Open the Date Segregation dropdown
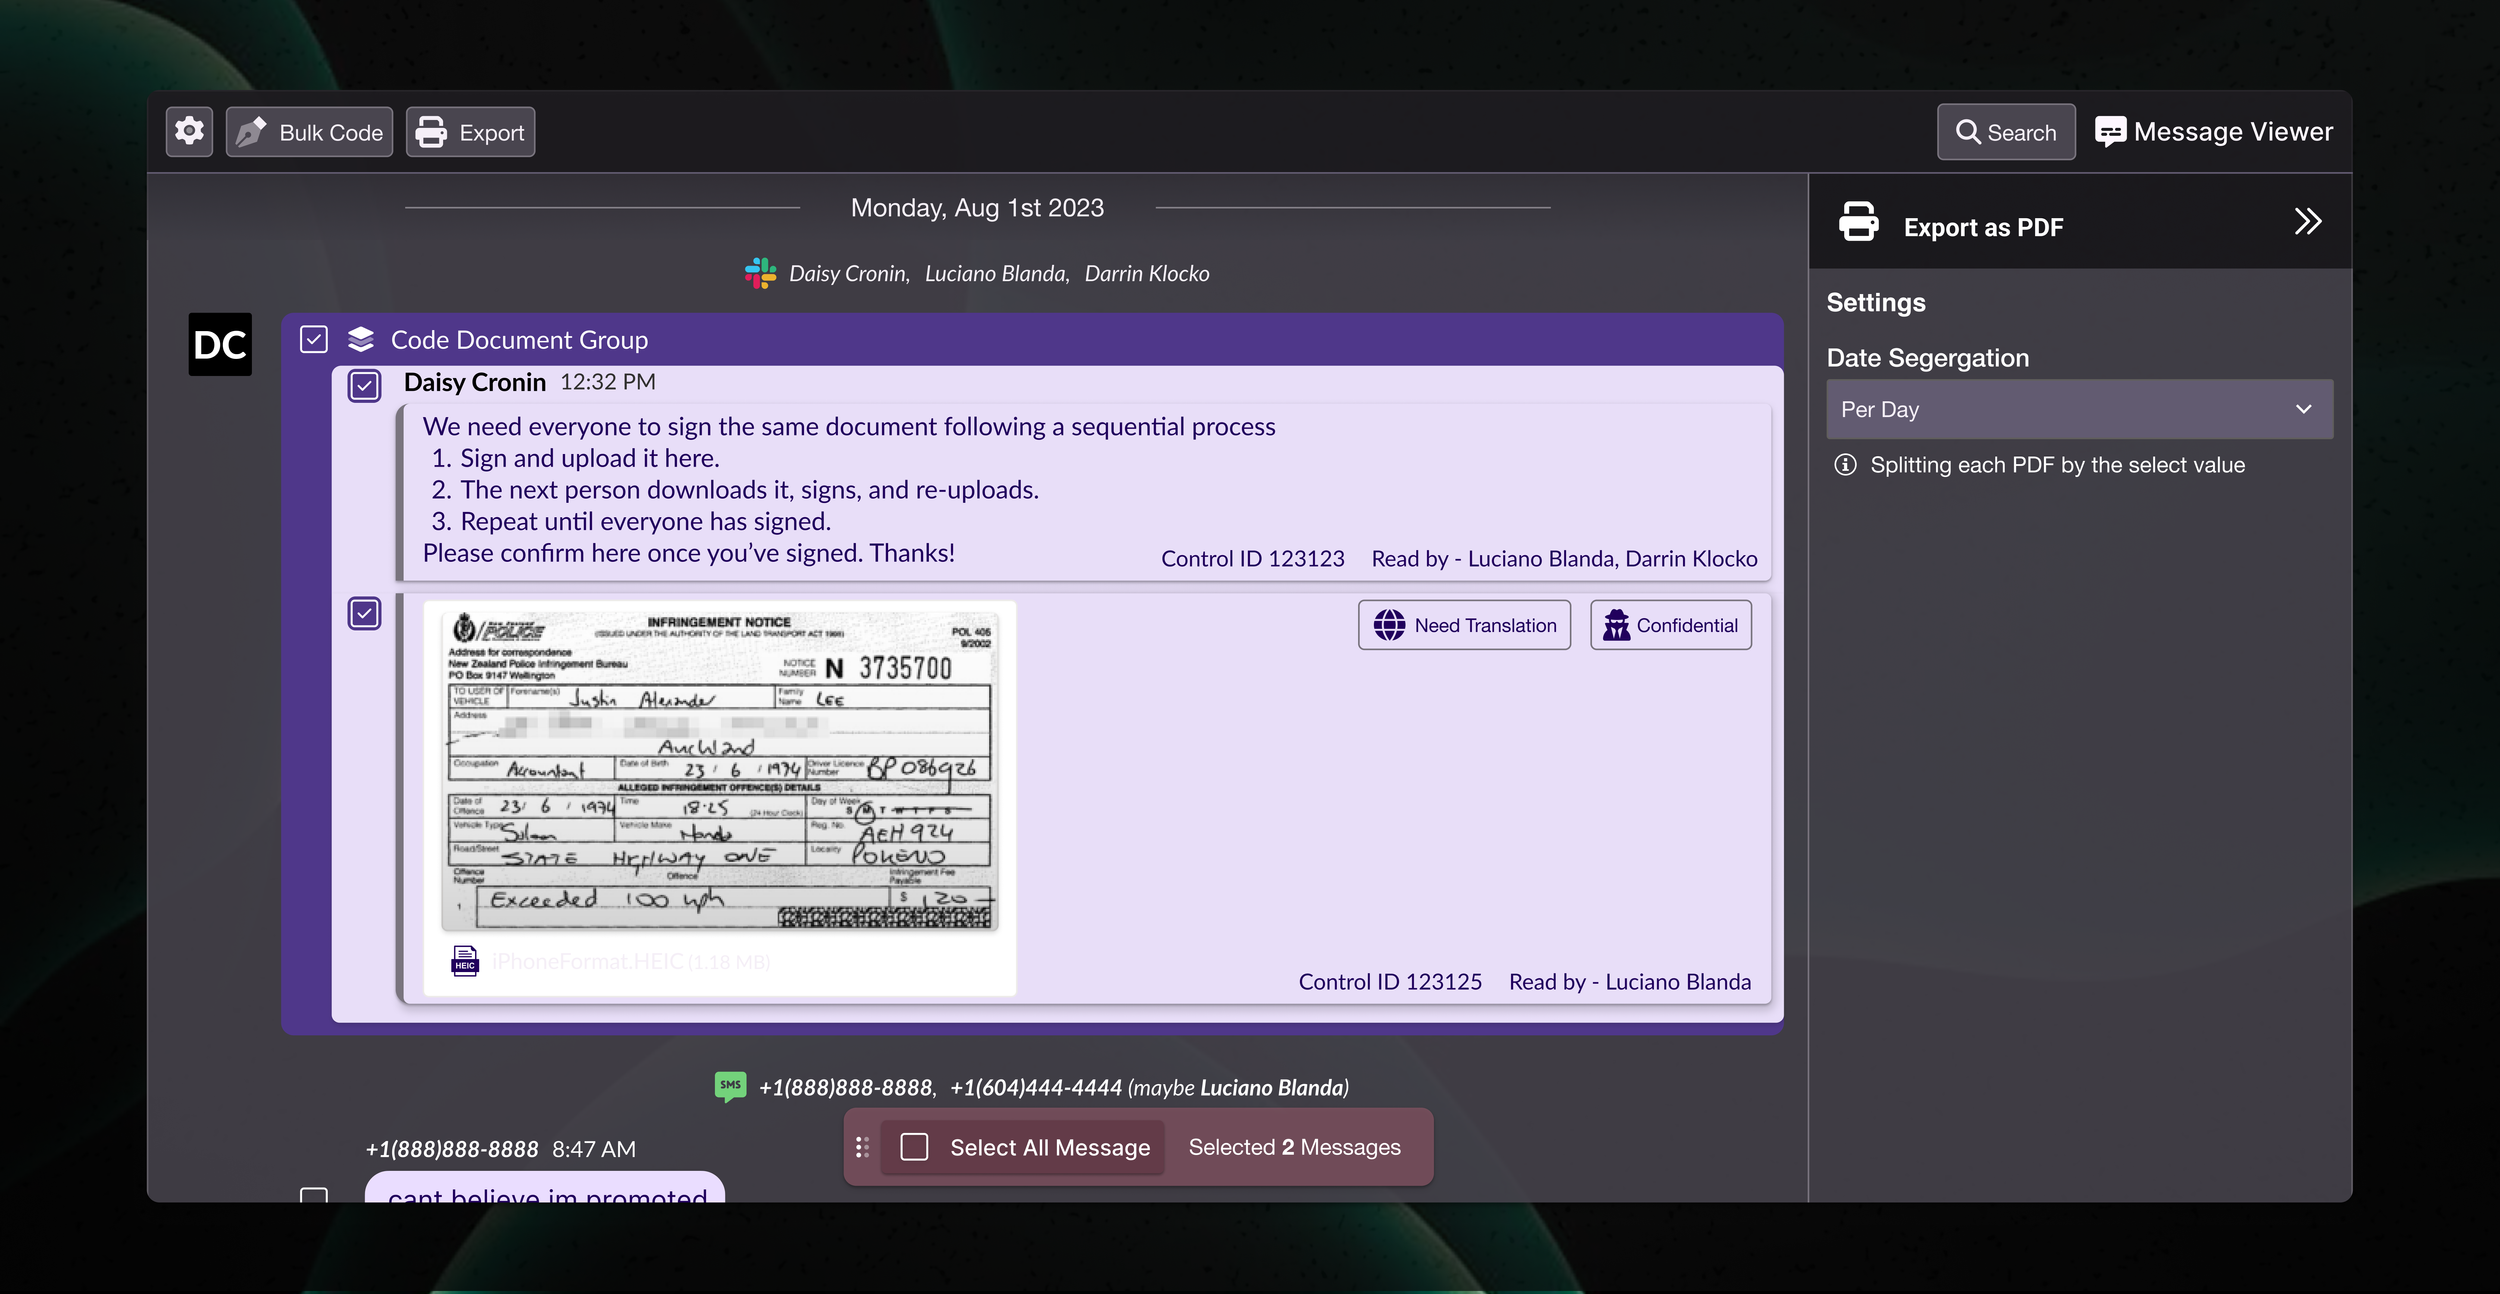 coord(2079,409)
